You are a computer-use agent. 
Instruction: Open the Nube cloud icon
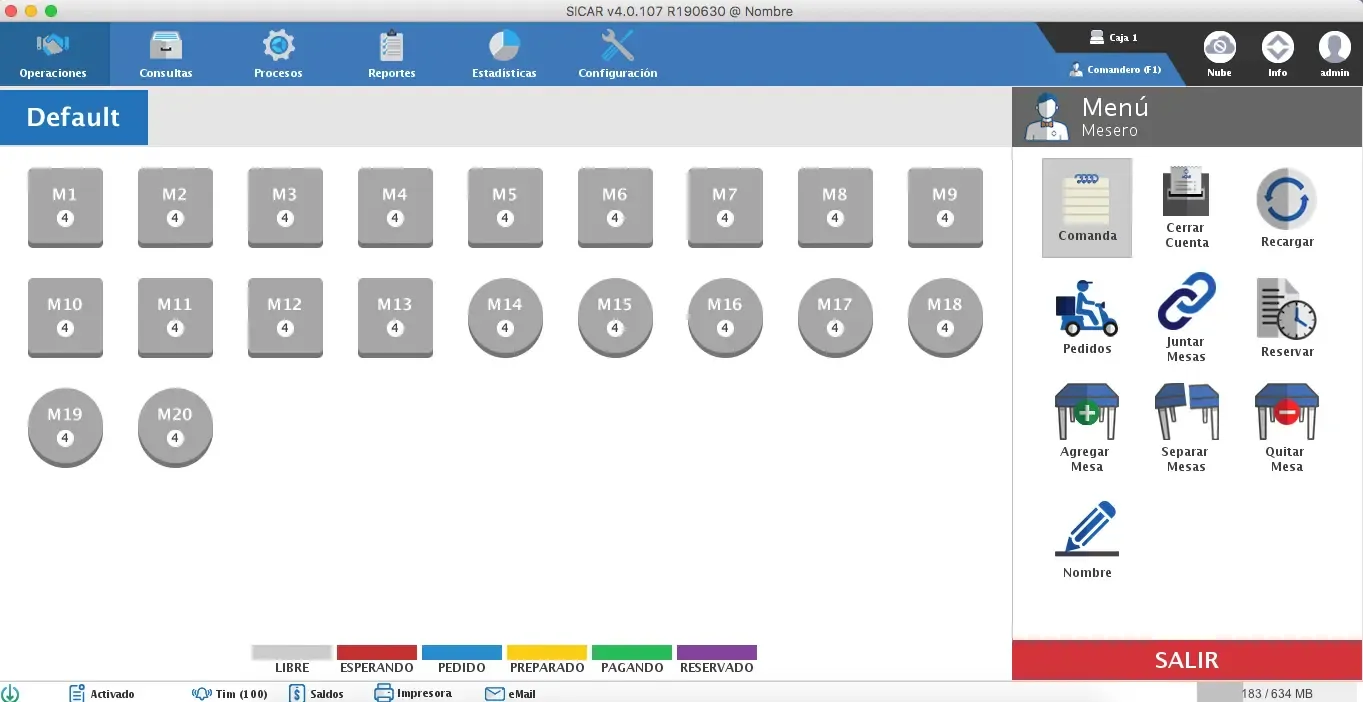(x=1219, y=48)
